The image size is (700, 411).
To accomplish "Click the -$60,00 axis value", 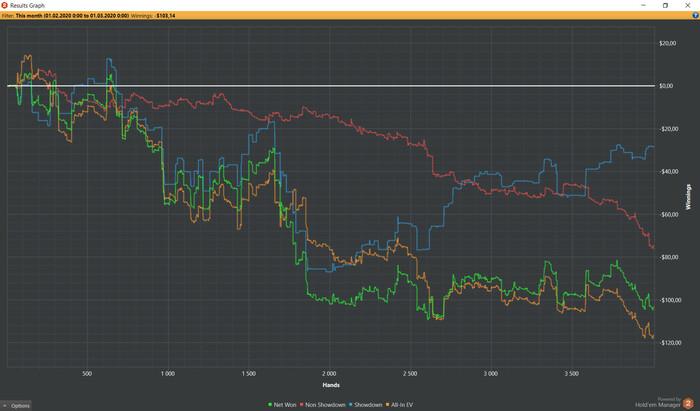I will [668, 215].
